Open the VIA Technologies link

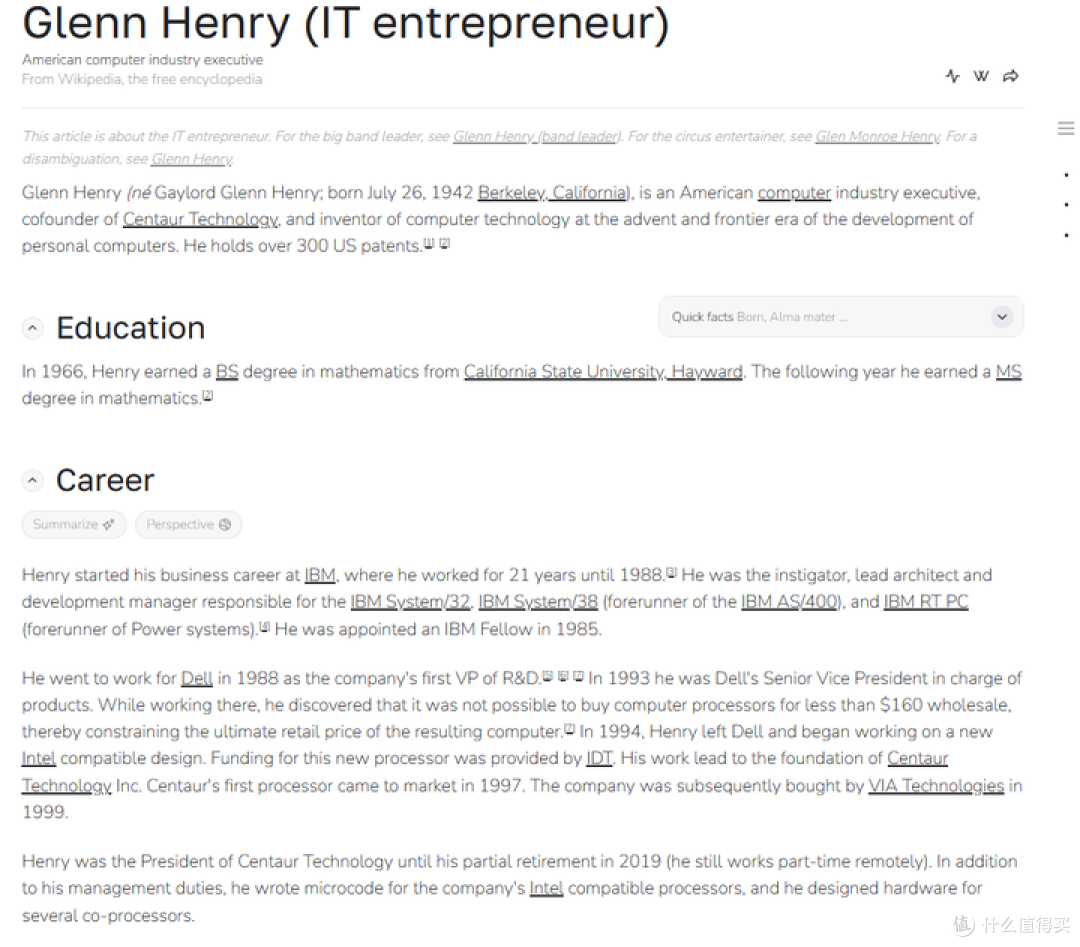935,786
